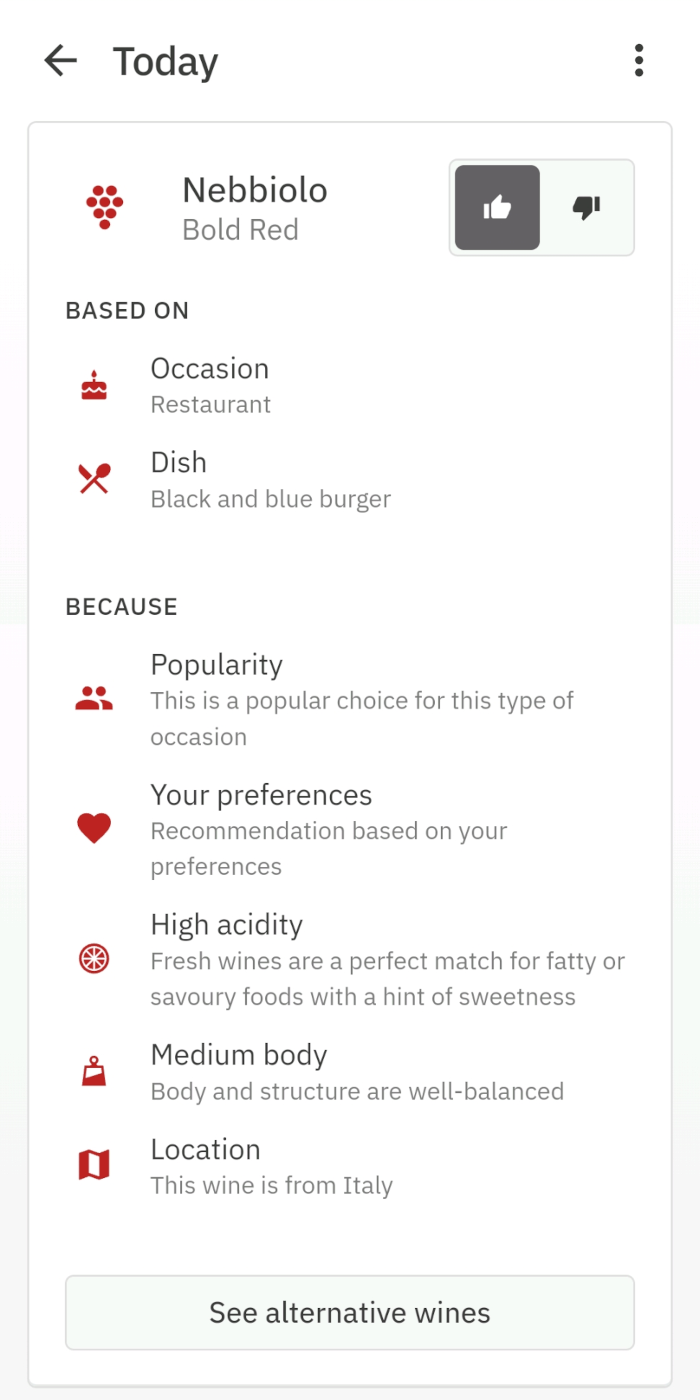Screen dimensions: 700x1400
Task: Expand the BECAUSE section
Action: 121,607
